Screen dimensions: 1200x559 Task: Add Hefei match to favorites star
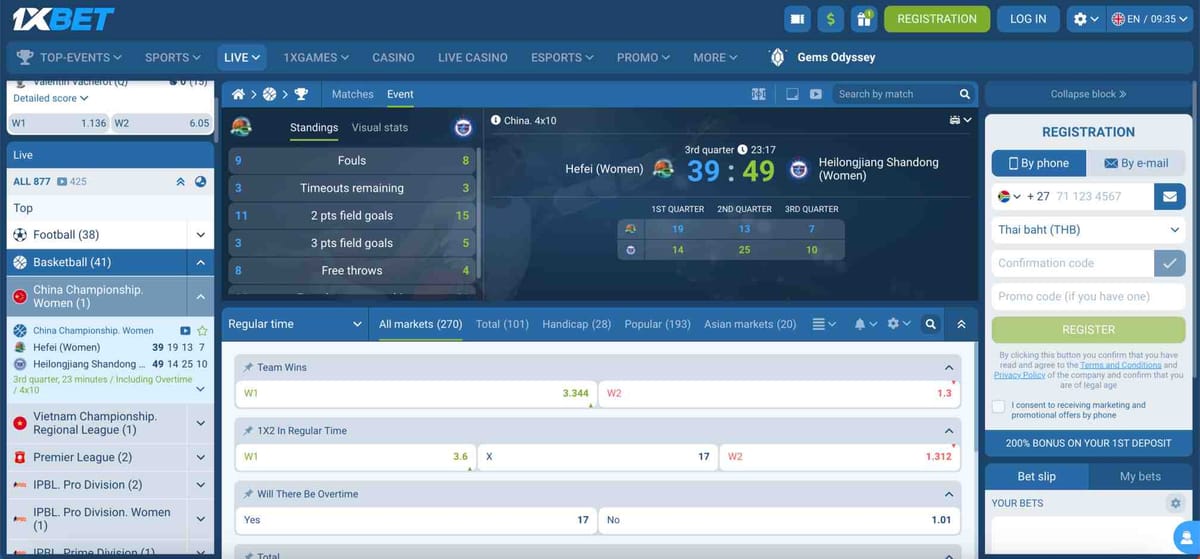click(202, 330)
